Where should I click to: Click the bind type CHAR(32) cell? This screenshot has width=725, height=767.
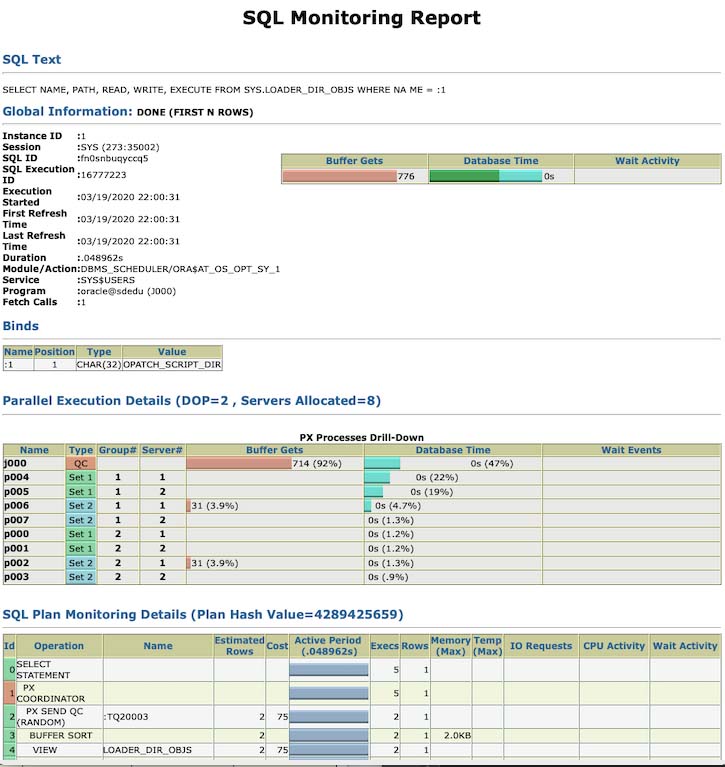point(99,364)
